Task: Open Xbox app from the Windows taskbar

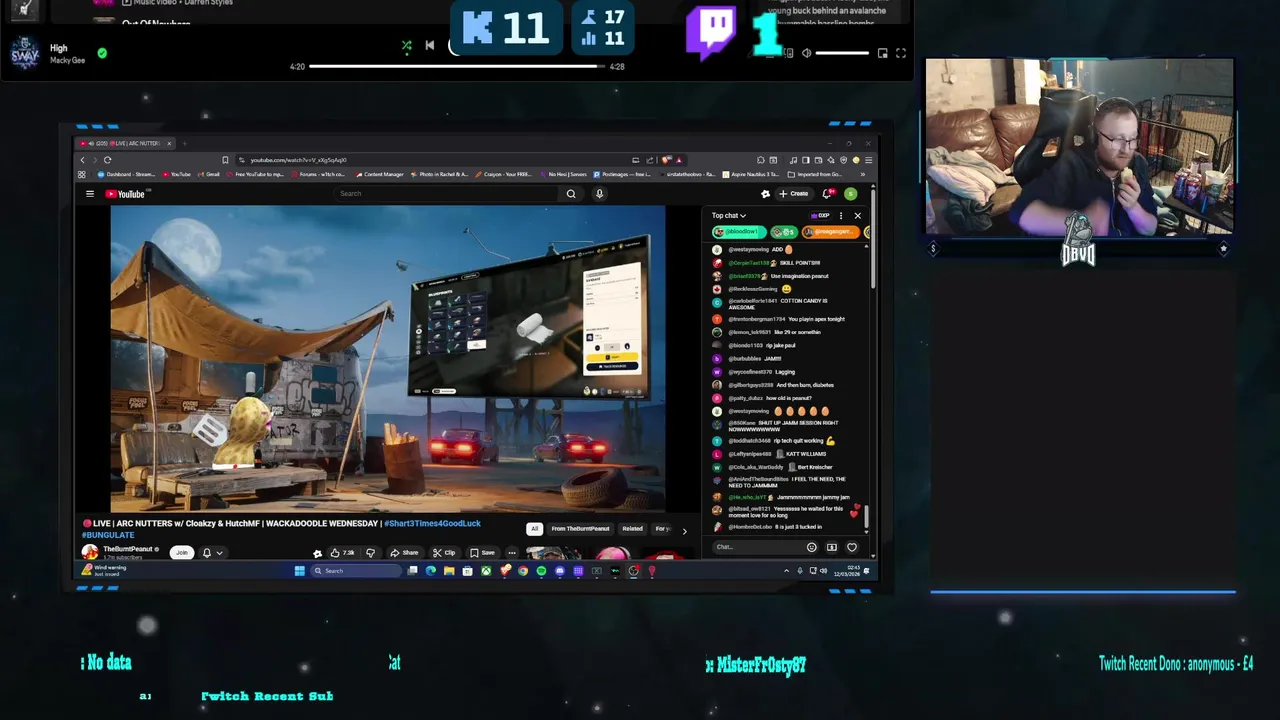Action: coord(485,571)
